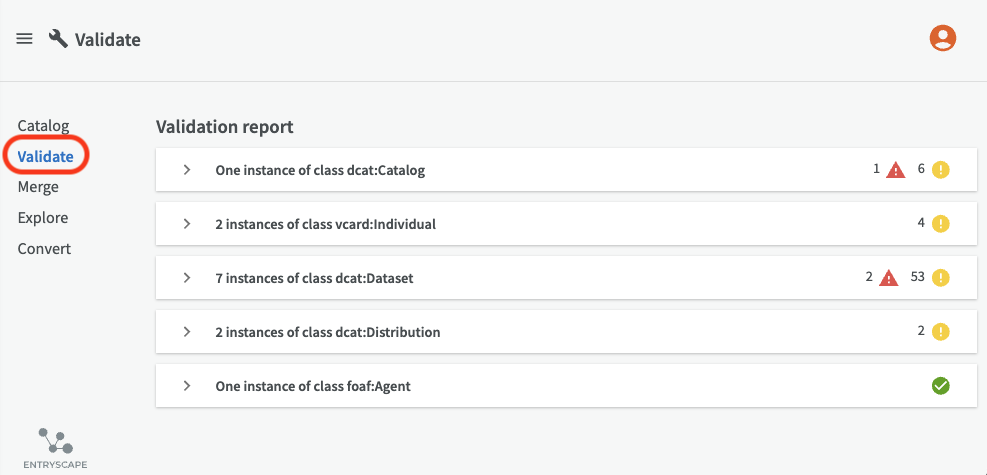Image resolution: width=987 pixels, height=475 pixels.
Task: Expand the dcat:Dataset row chevron
Action: tap(186, 278)
